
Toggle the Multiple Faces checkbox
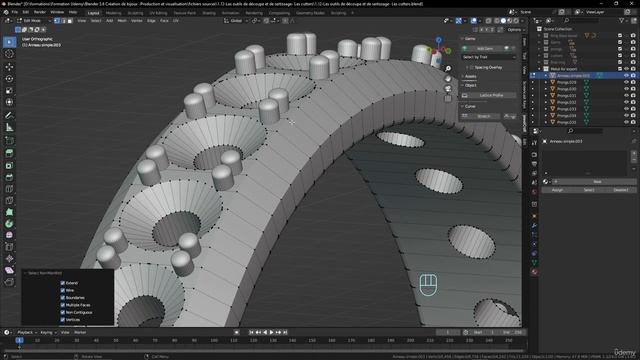[x=62, y=305]
